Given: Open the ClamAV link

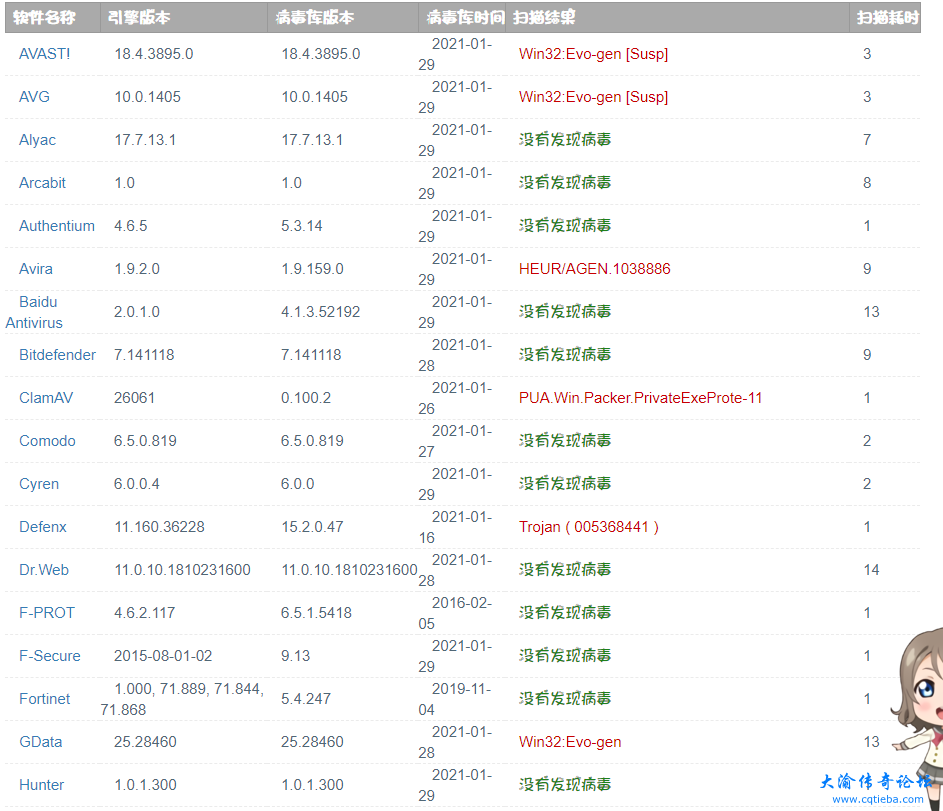Looking at the screenshot, I should 46,398.
